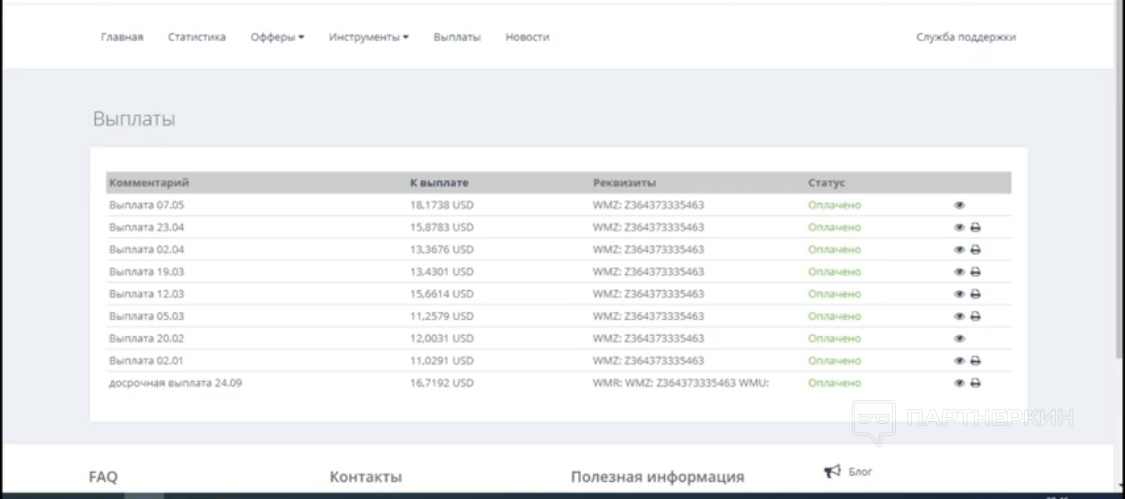
Task: Print the 02.04 payout record
Action: pyautogui.click(x=975, y=250)
